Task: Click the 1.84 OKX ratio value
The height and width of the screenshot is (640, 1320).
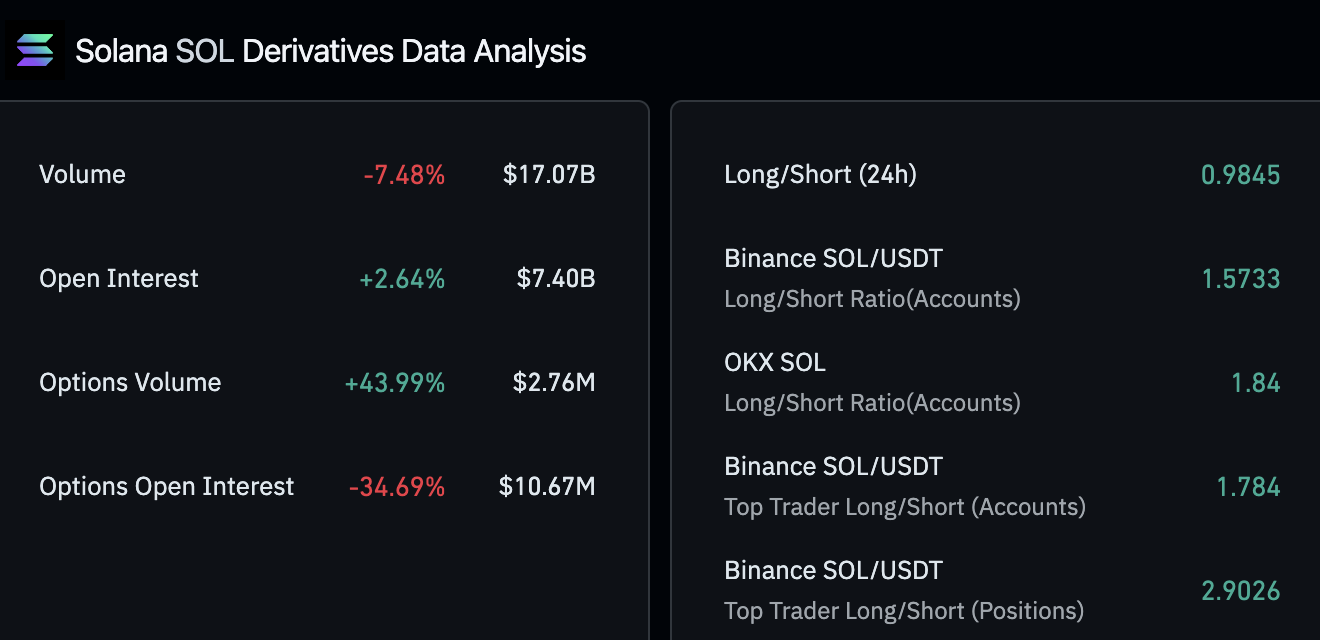Action: pos(1255,383)
